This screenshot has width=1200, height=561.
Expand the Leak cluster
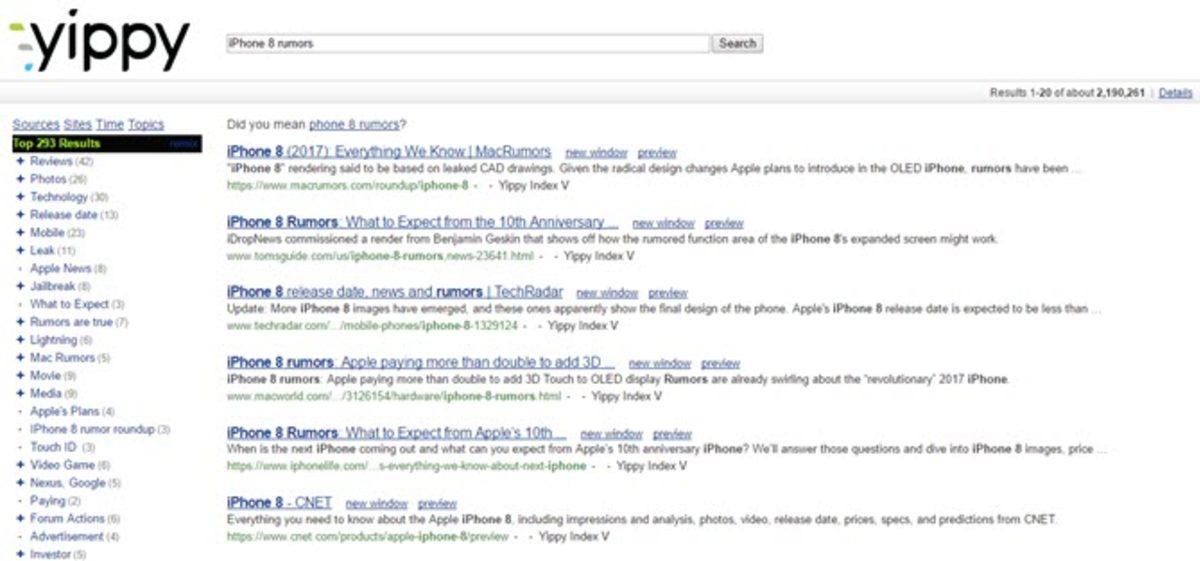tap(19, 250)
